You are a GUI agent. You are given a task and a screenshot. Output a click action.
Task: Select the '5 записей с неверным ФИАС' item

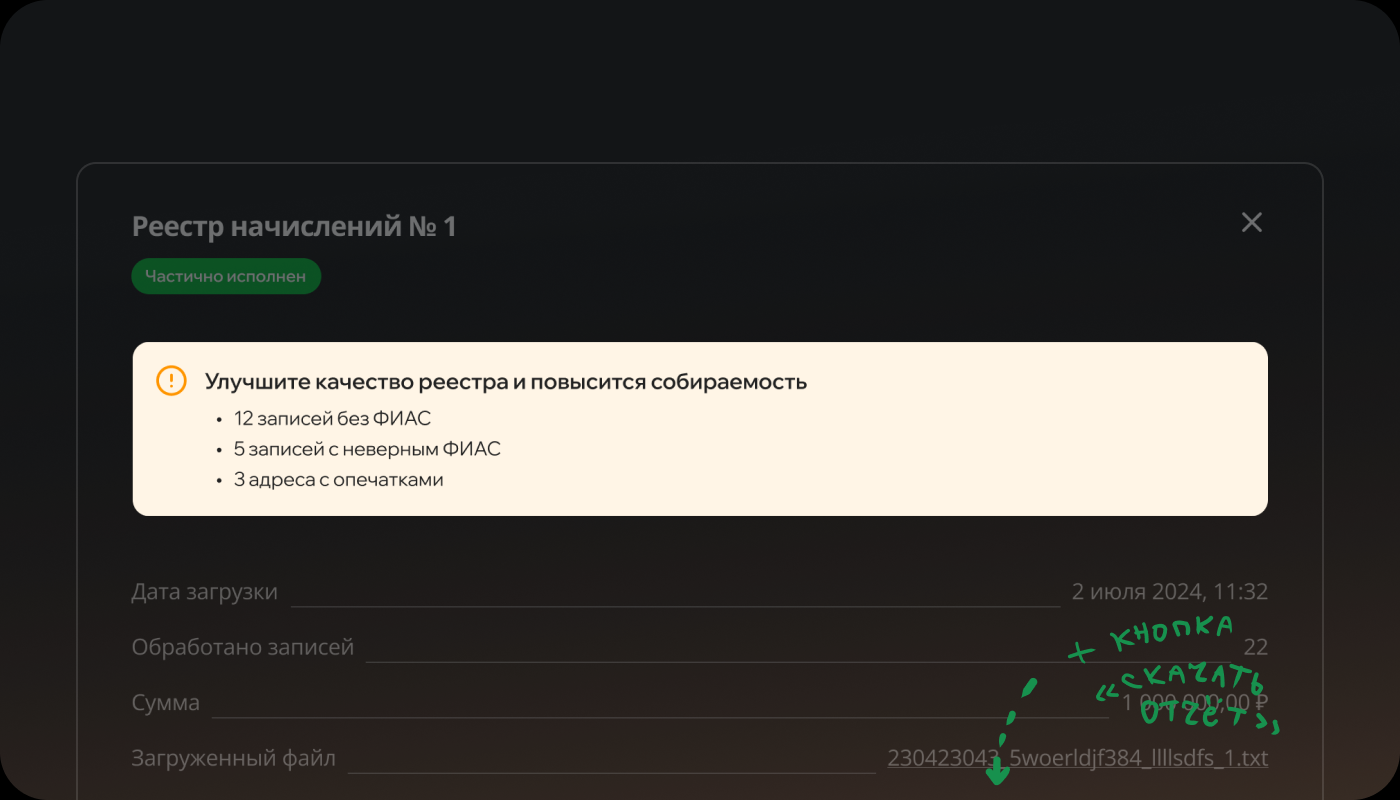[367, 449]
